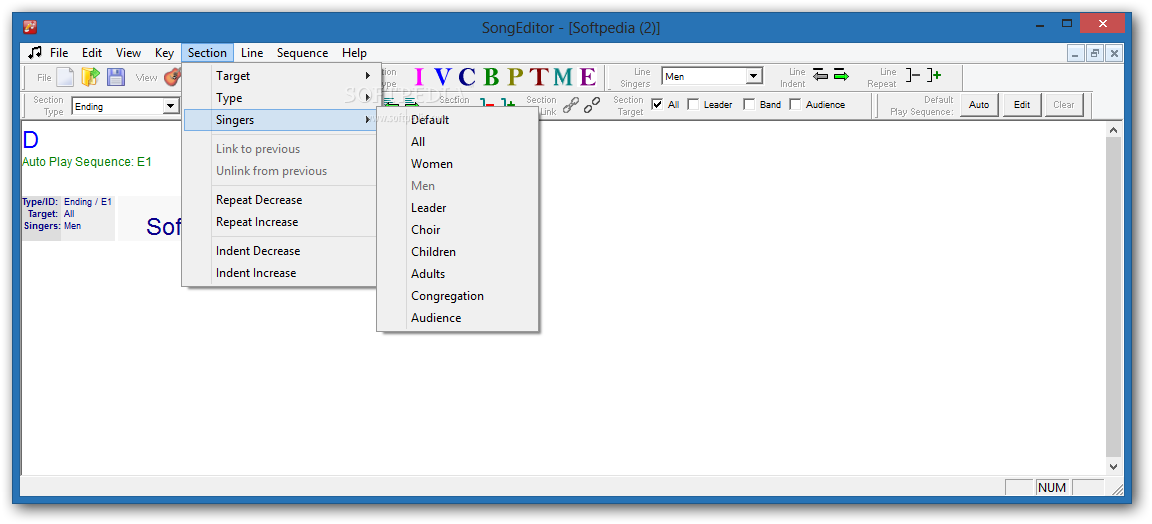Choose Repeat Increase from Section menu
Image resolution: width=1152 pixels, height=524 pixels.
point(281,222)
